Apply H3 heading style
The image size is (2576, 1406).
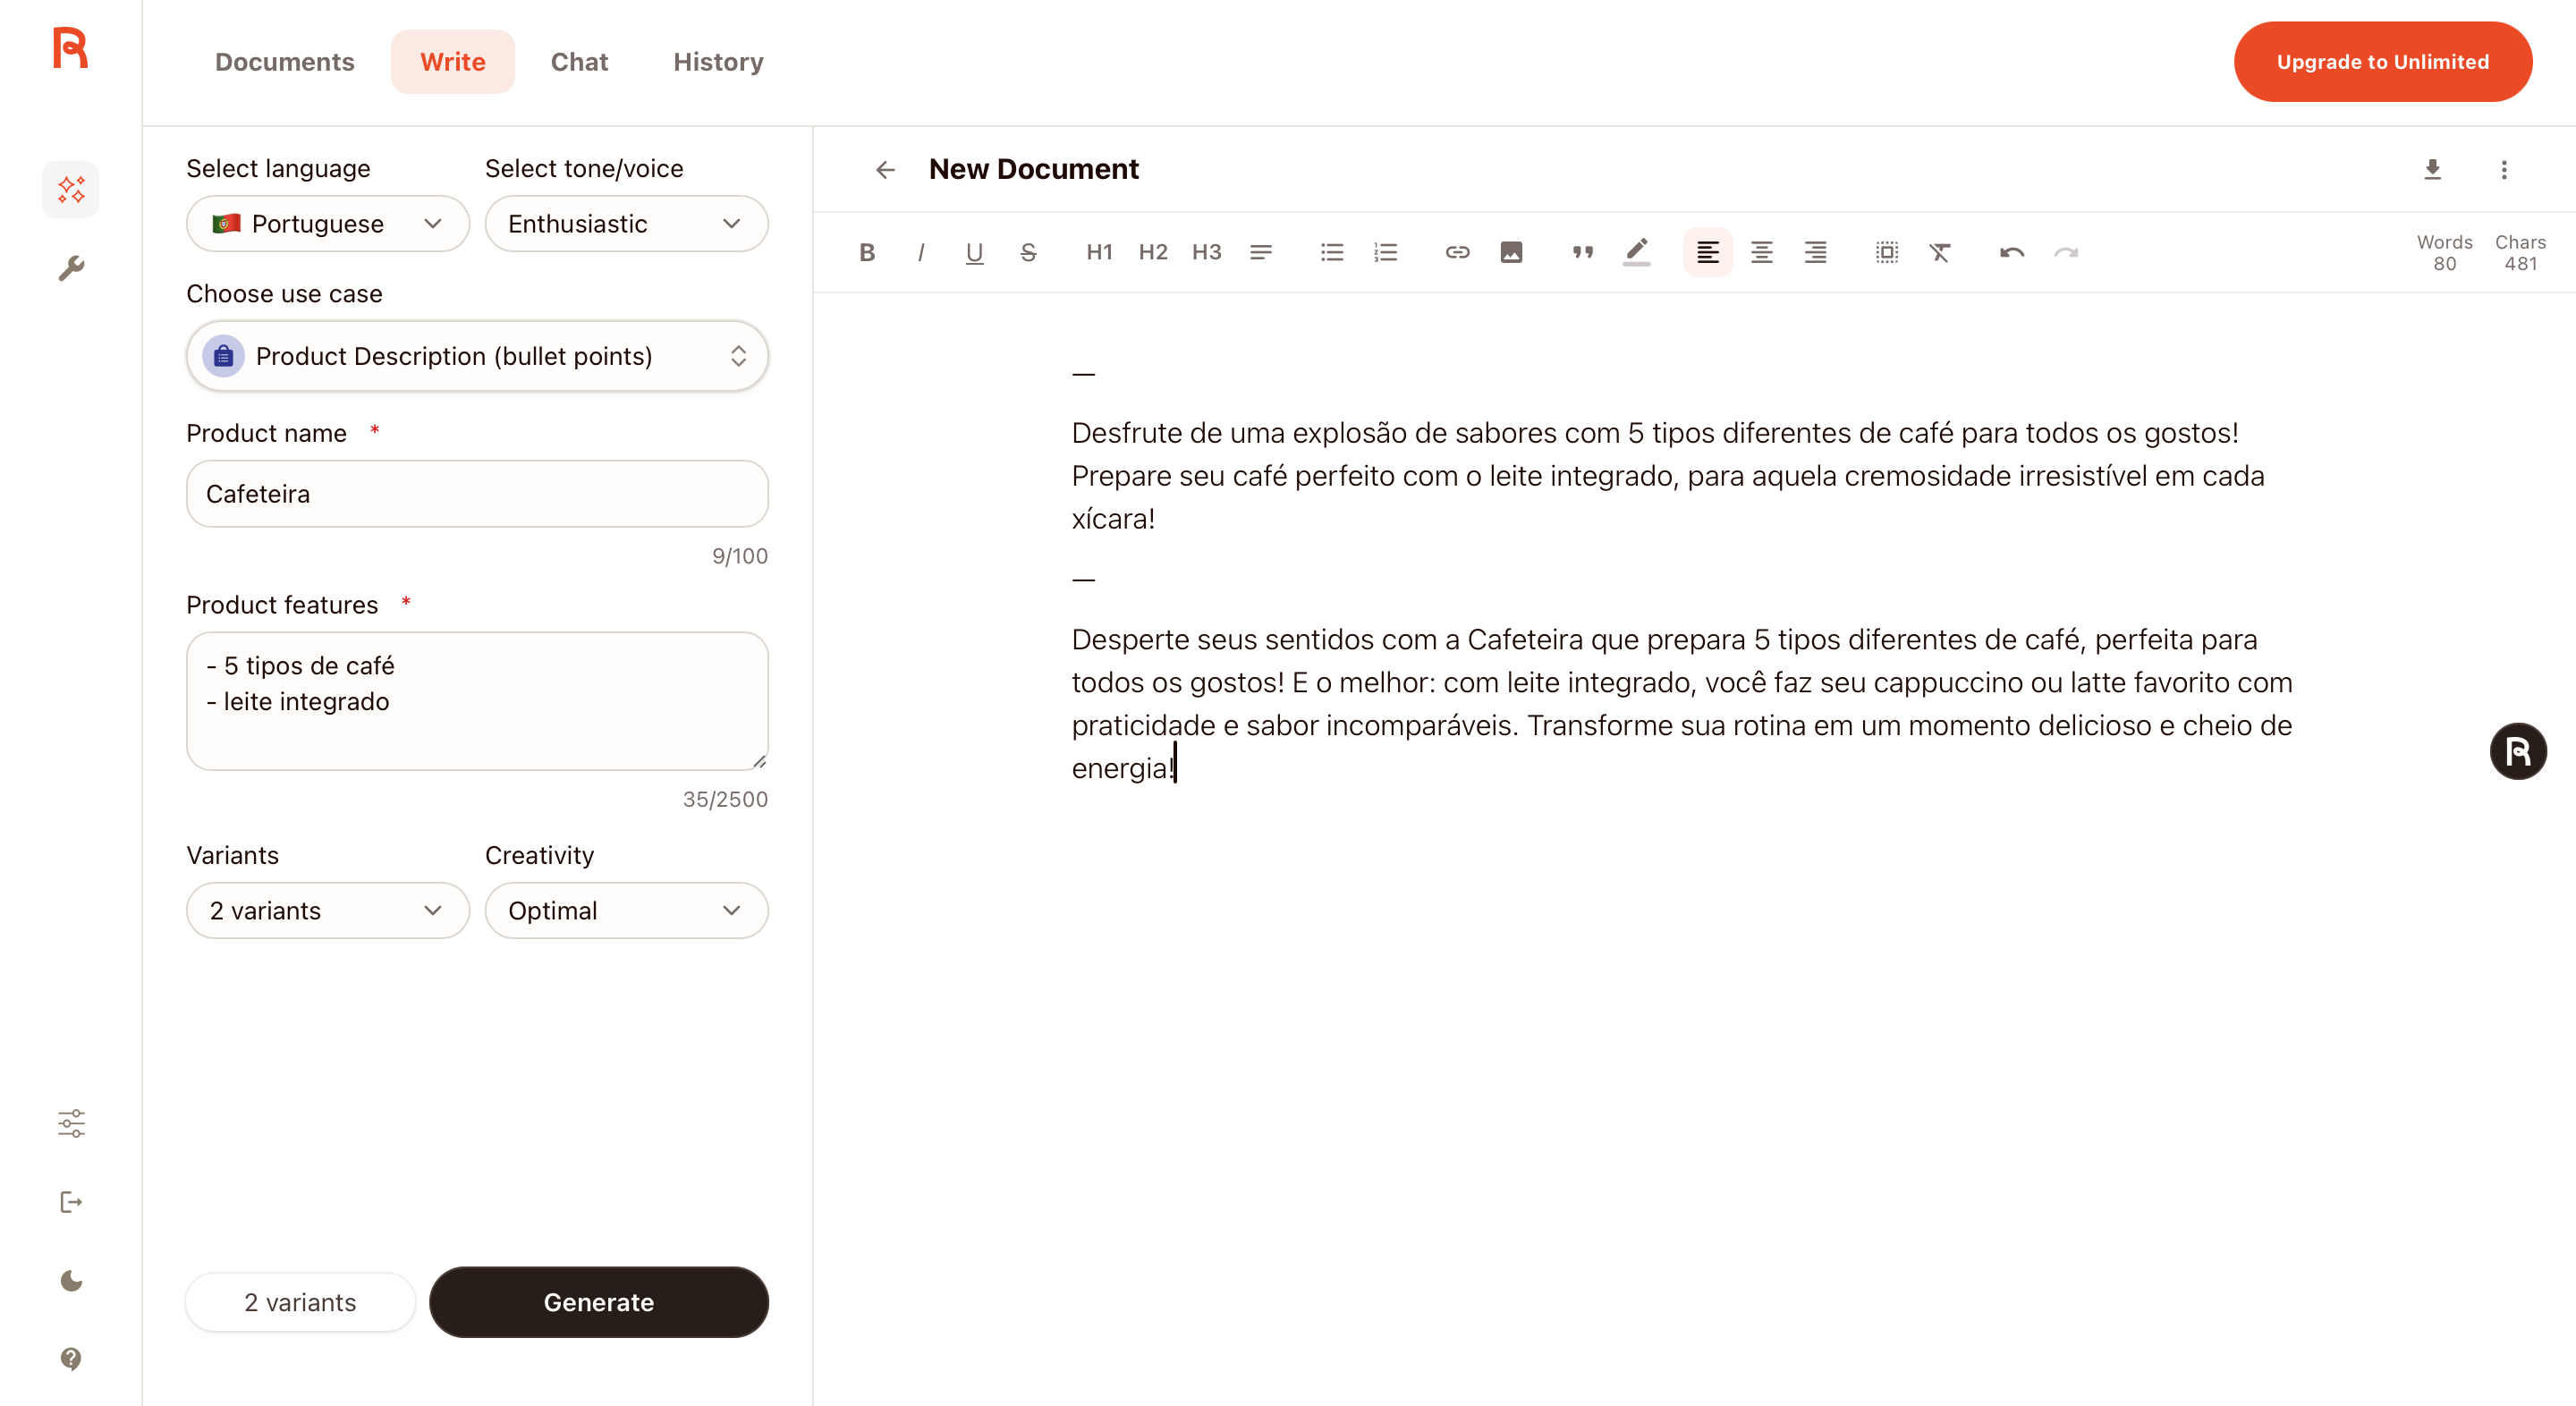1207,253
